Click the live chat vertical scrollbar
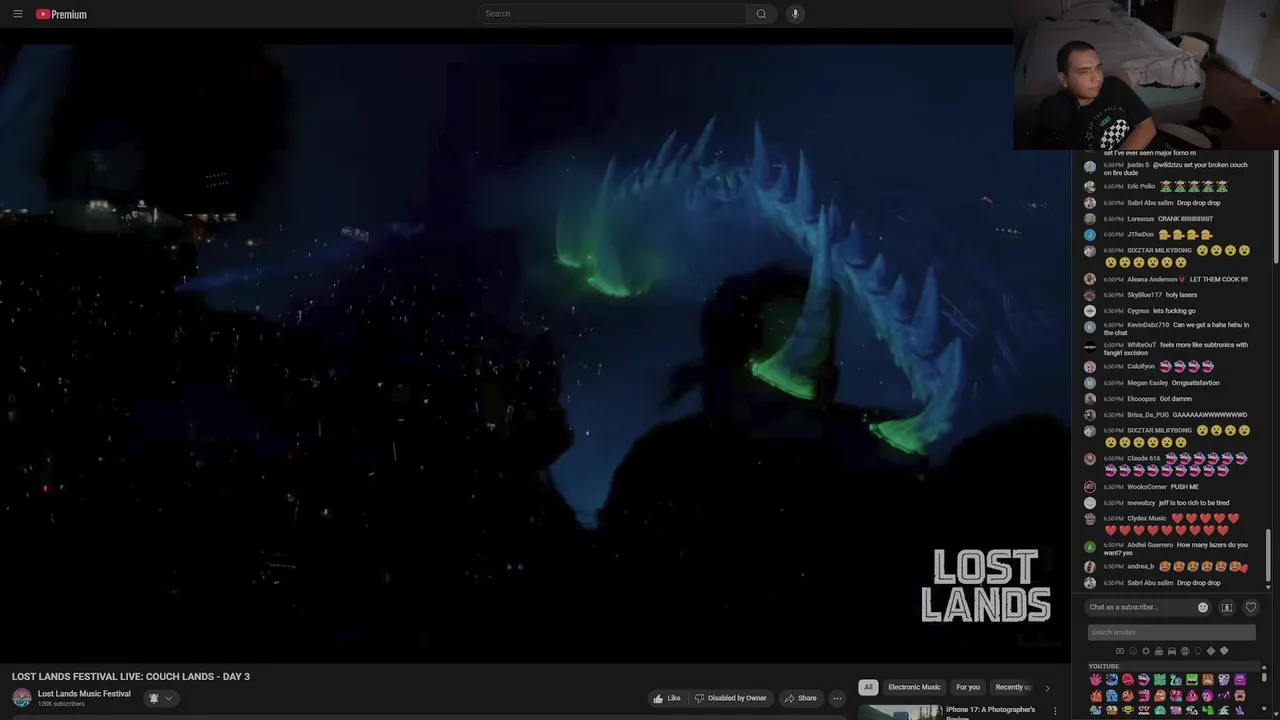Viewport: 1280px width, 720px height. 1267,558
